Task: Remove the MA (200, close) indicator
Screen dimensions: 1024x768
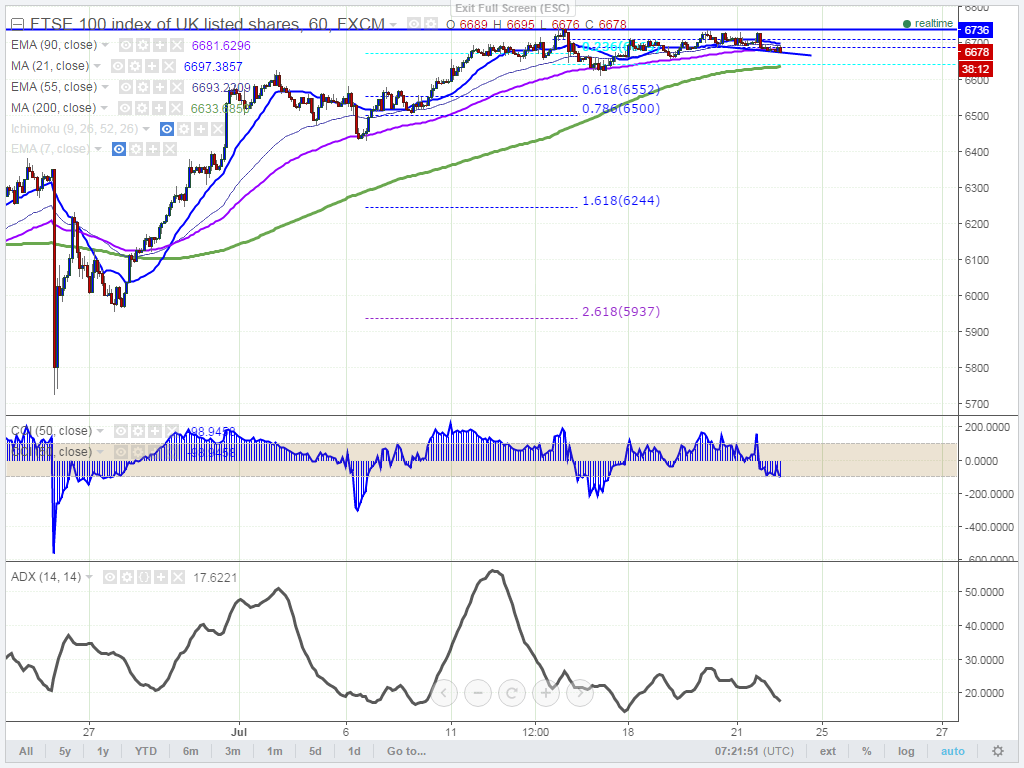Action: coord(176,108)
